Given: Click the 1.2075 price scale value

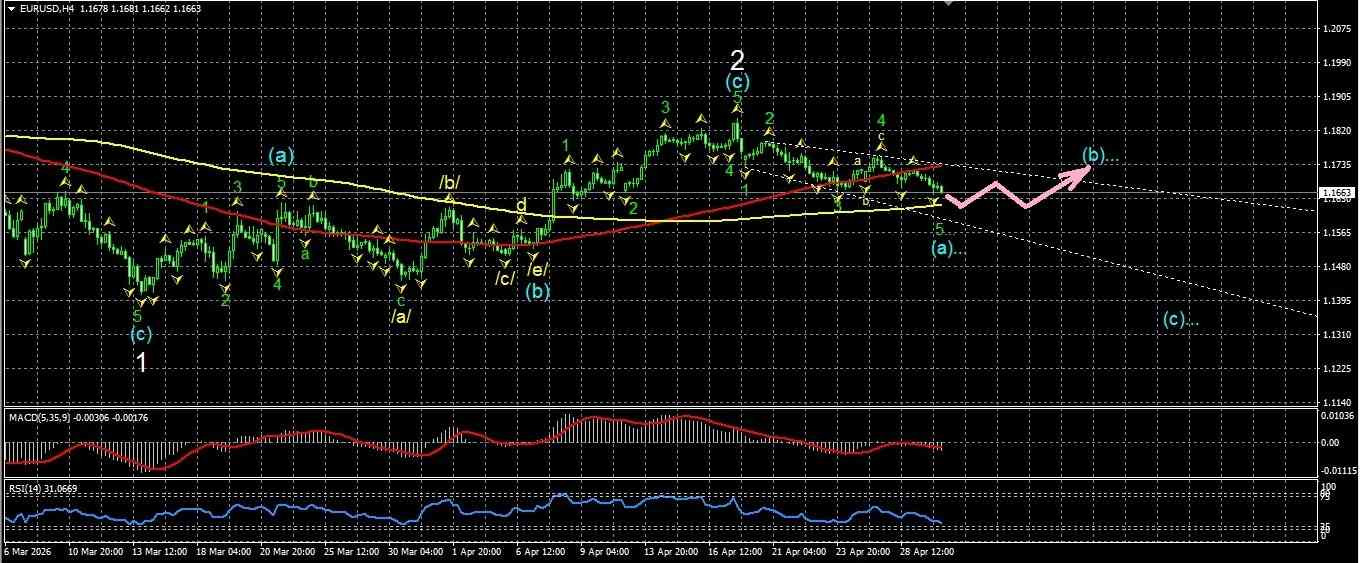Looking at the screenshot, I should coord(1337,29).
